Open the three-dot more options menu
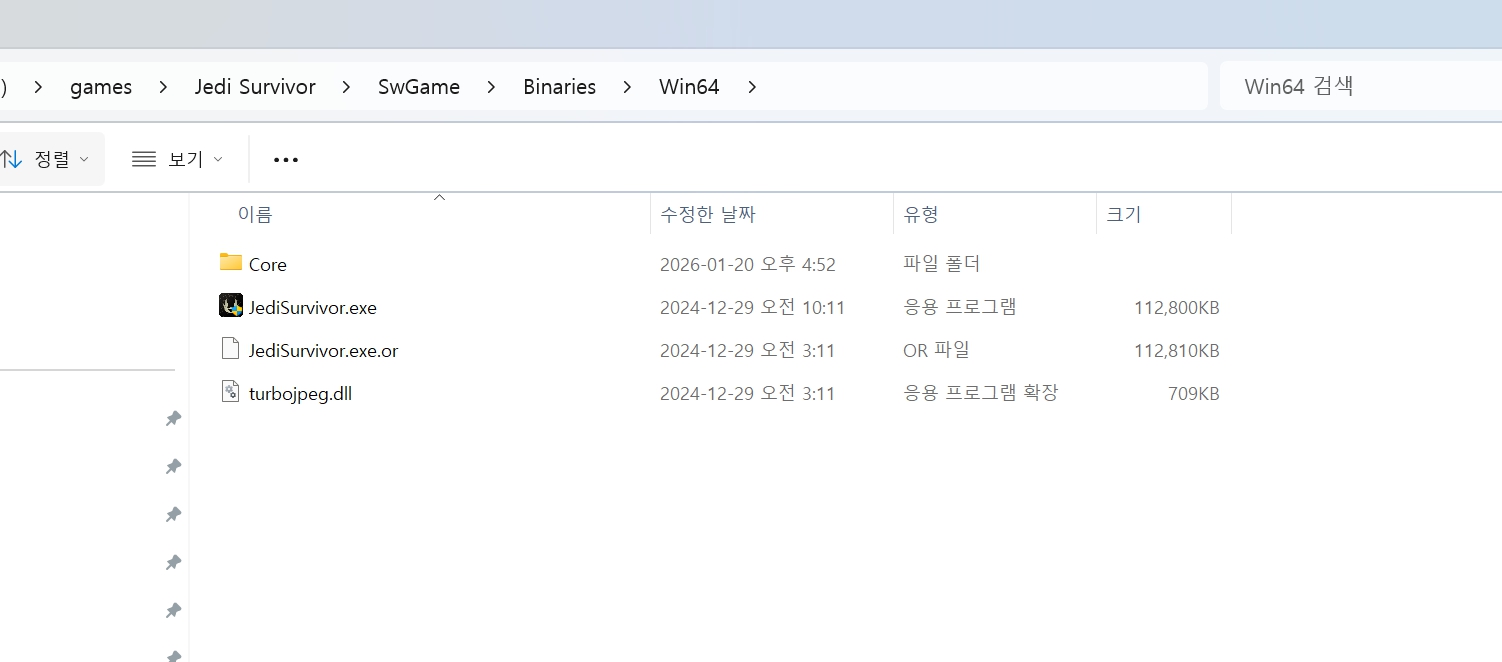1502x662 pixels. point(286,160)
